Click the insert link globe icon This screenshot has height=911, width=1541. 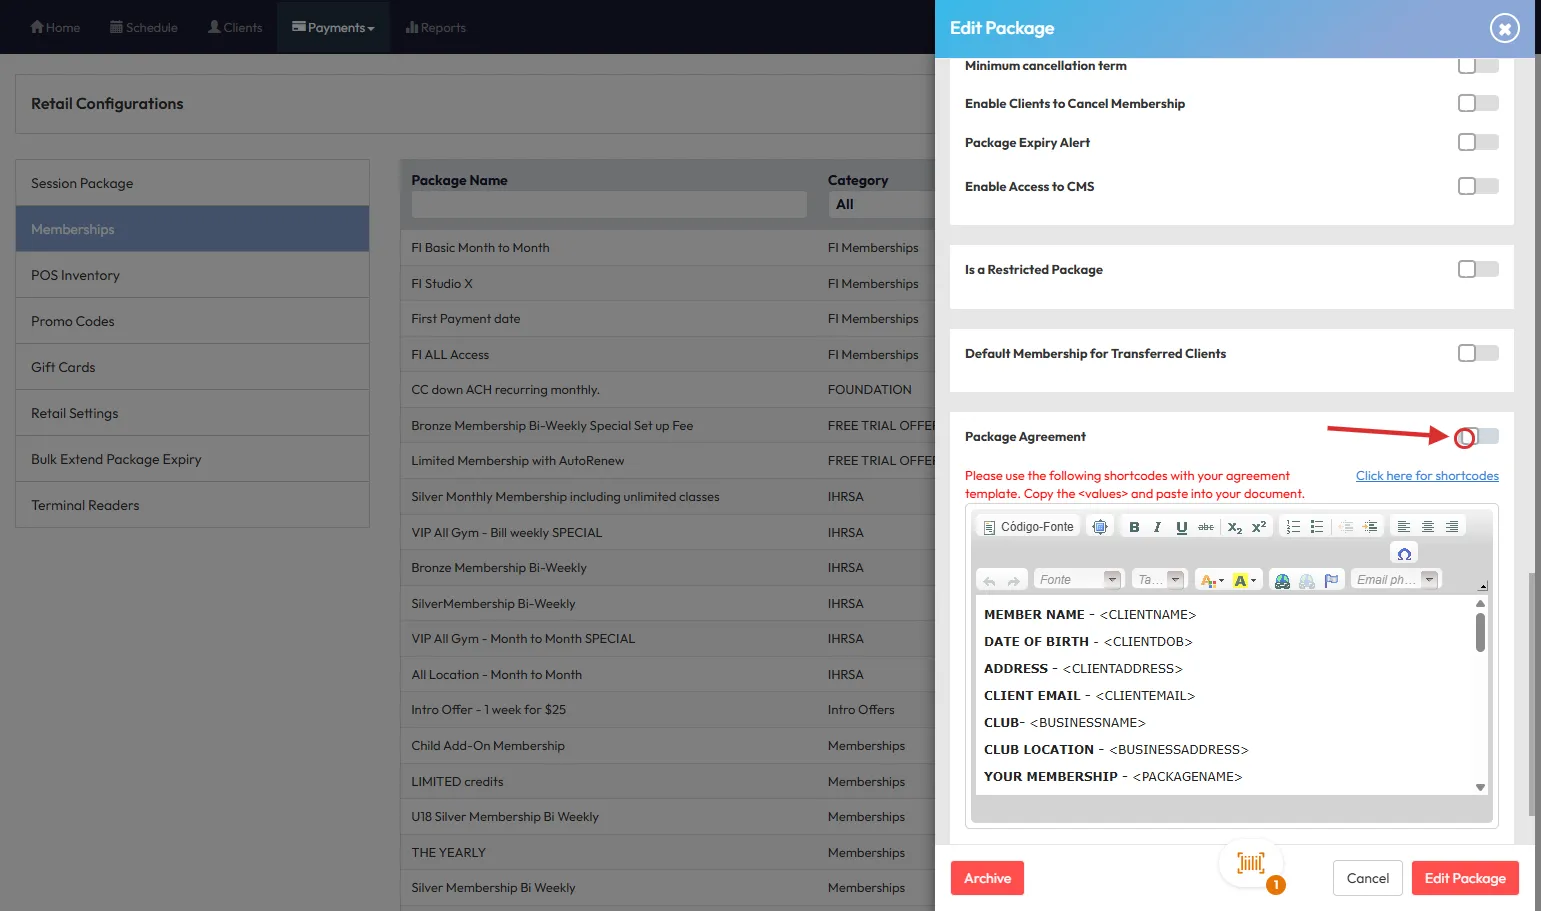(x=1282, y=581)
